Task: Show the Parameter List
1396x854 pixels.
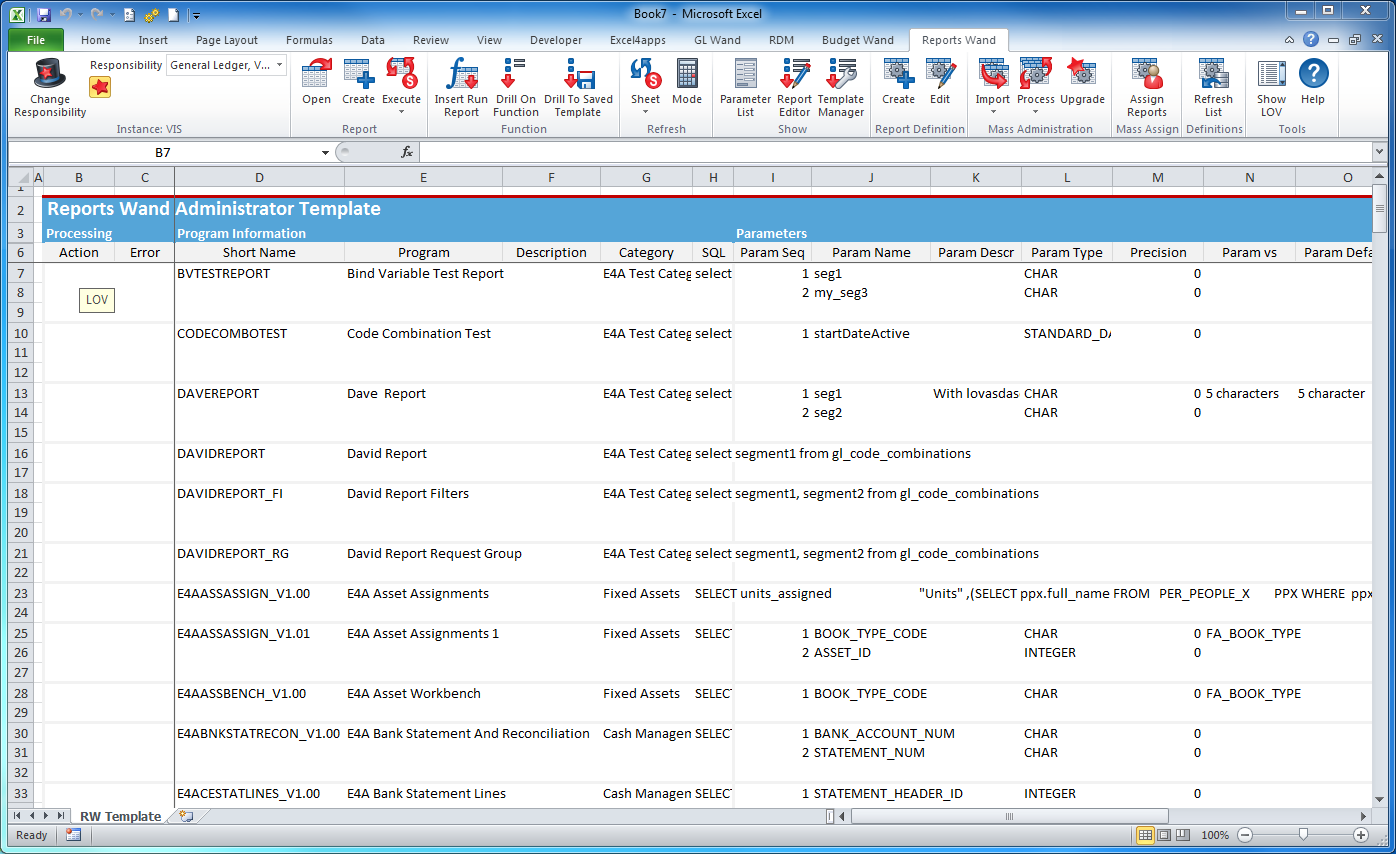Action: pyautogui.click(x=745, y=88)
